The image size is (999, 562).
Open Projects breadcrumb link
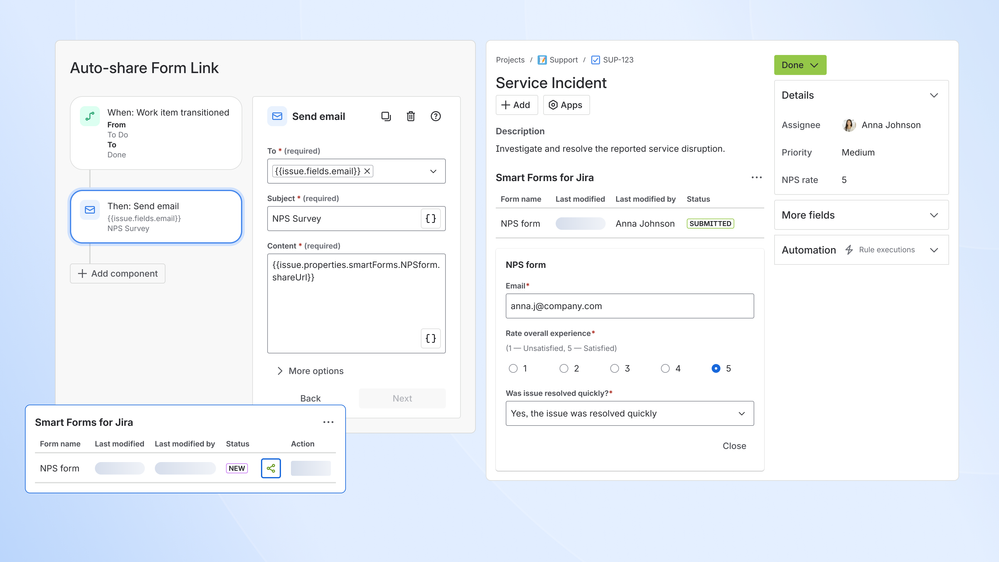[x=510, y=60]
